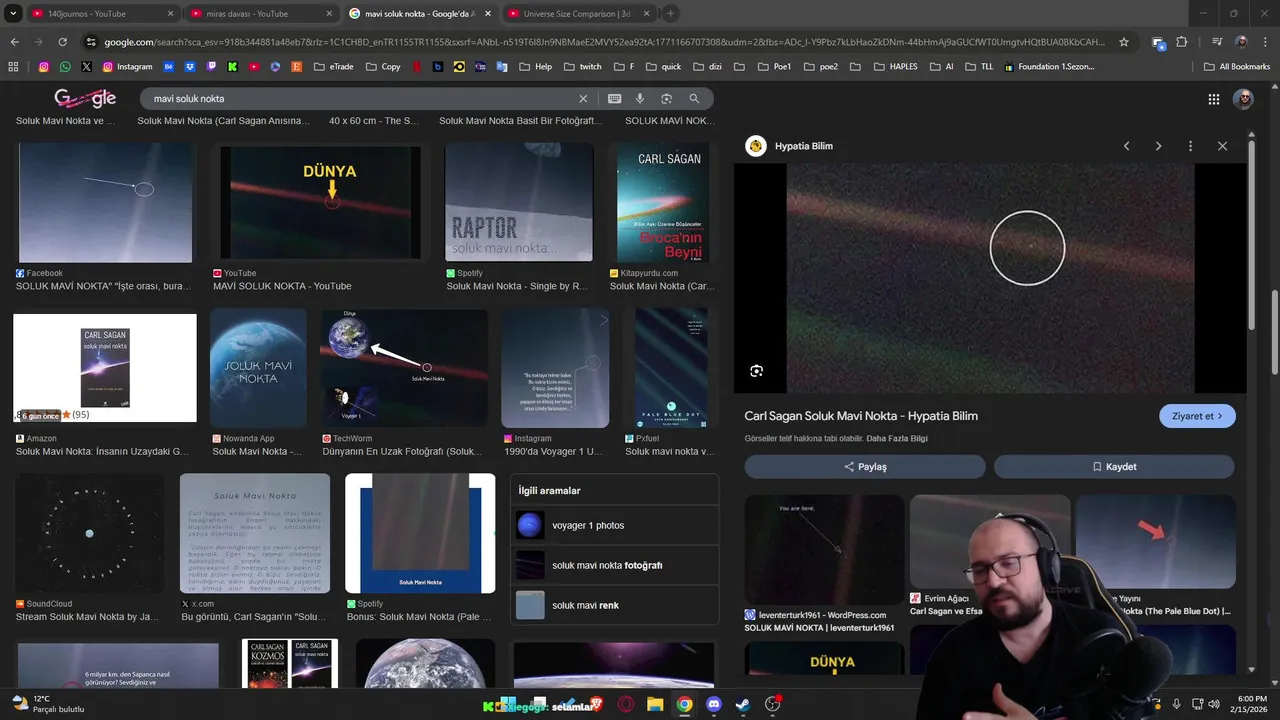
Task: Close the mavi soluk nokta tab
Action: [488, 14]
